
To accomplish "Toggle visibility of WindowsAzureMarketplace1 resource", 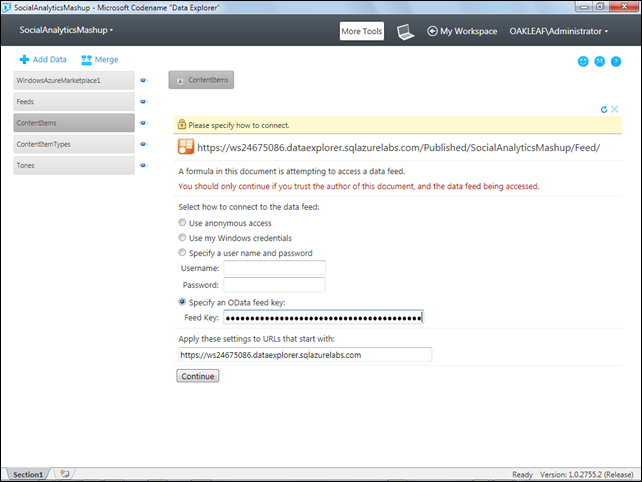I will tap(143, 80).
